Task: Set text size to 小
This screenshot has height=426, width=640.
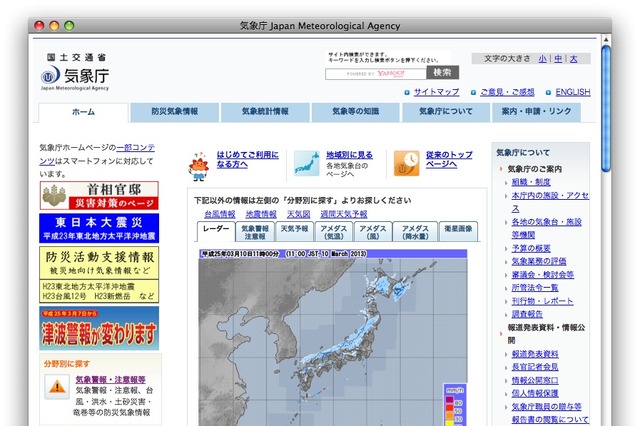Action: tap(542, 59)
